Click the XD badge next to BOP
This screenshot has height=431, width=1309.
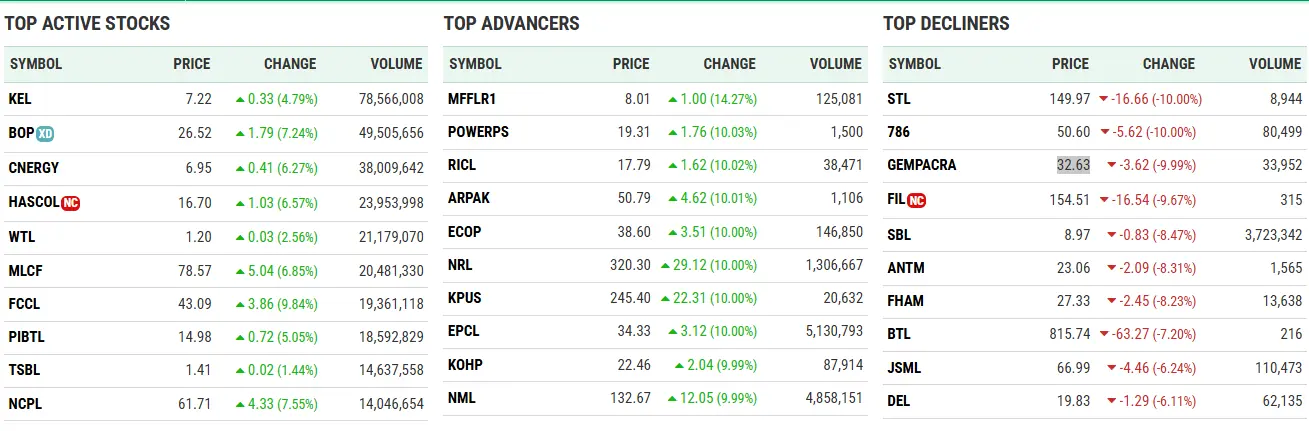[44, 133]
